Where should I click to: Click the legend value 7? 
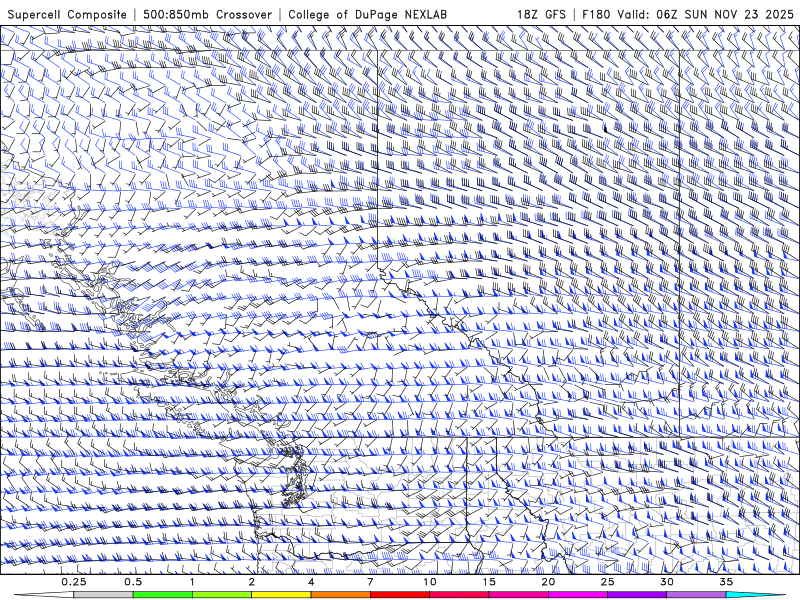tap(370, 582)
